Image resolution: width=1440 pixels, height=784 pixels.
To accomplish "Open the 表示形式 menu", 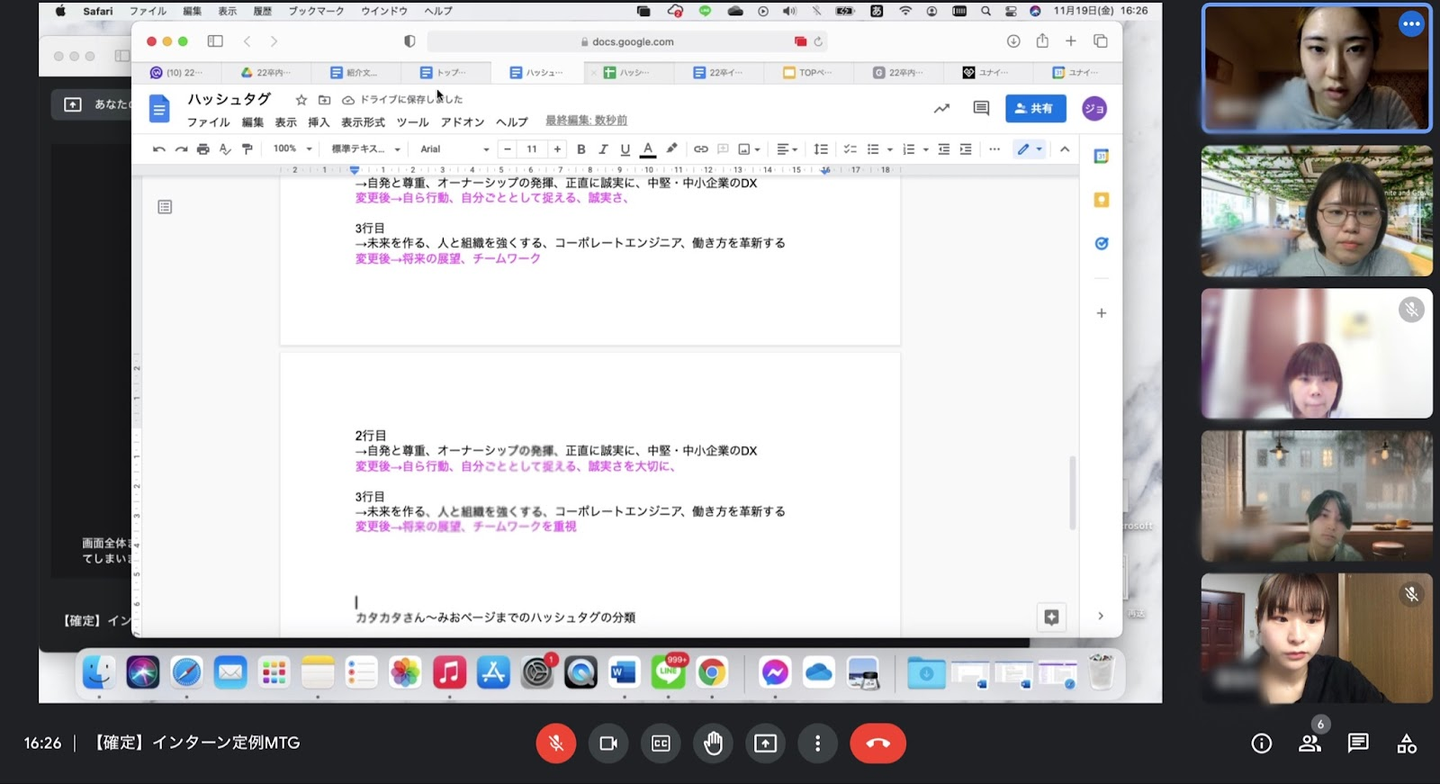I will coord(363,122).
